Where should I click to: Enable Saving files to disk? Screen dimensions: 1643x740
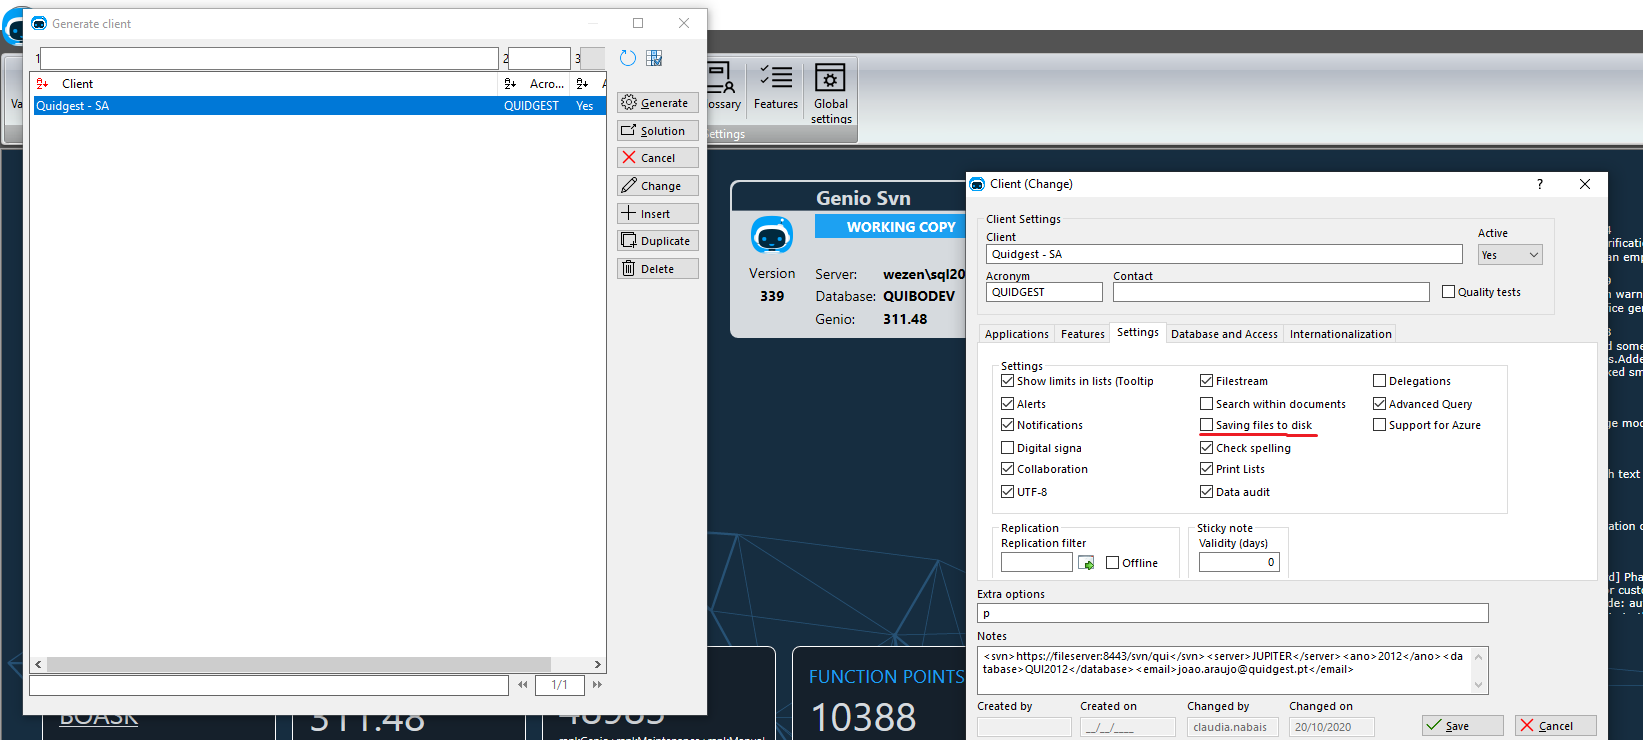click(x=1207, y=425)
